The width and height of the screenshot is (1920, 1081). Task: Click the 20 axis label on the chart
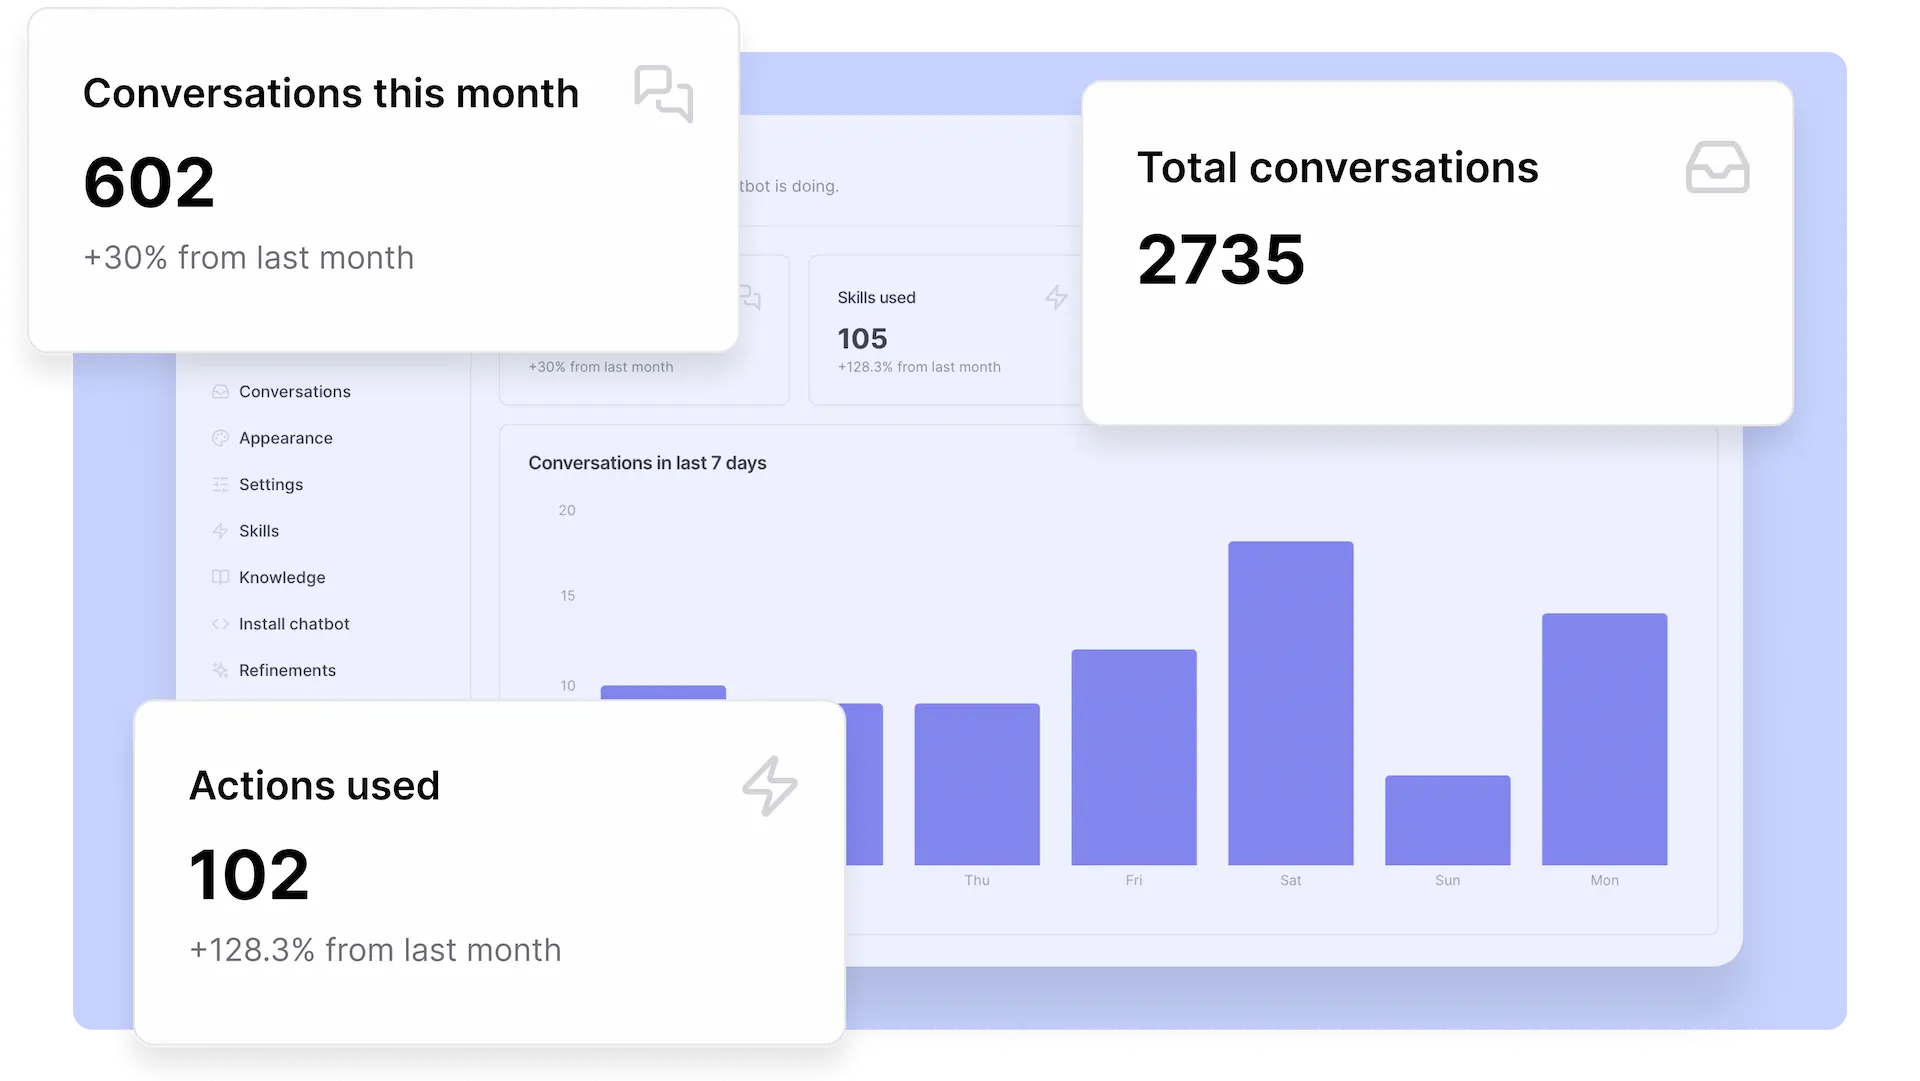567,510
